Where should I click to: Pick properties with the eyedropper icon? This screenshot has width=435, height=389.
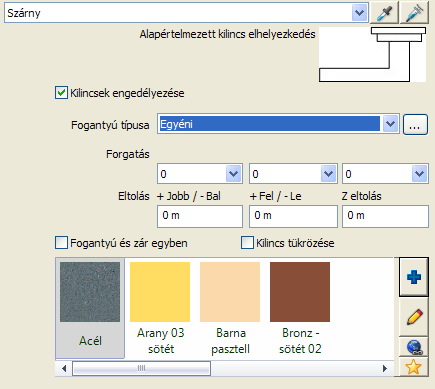point(384,13)
